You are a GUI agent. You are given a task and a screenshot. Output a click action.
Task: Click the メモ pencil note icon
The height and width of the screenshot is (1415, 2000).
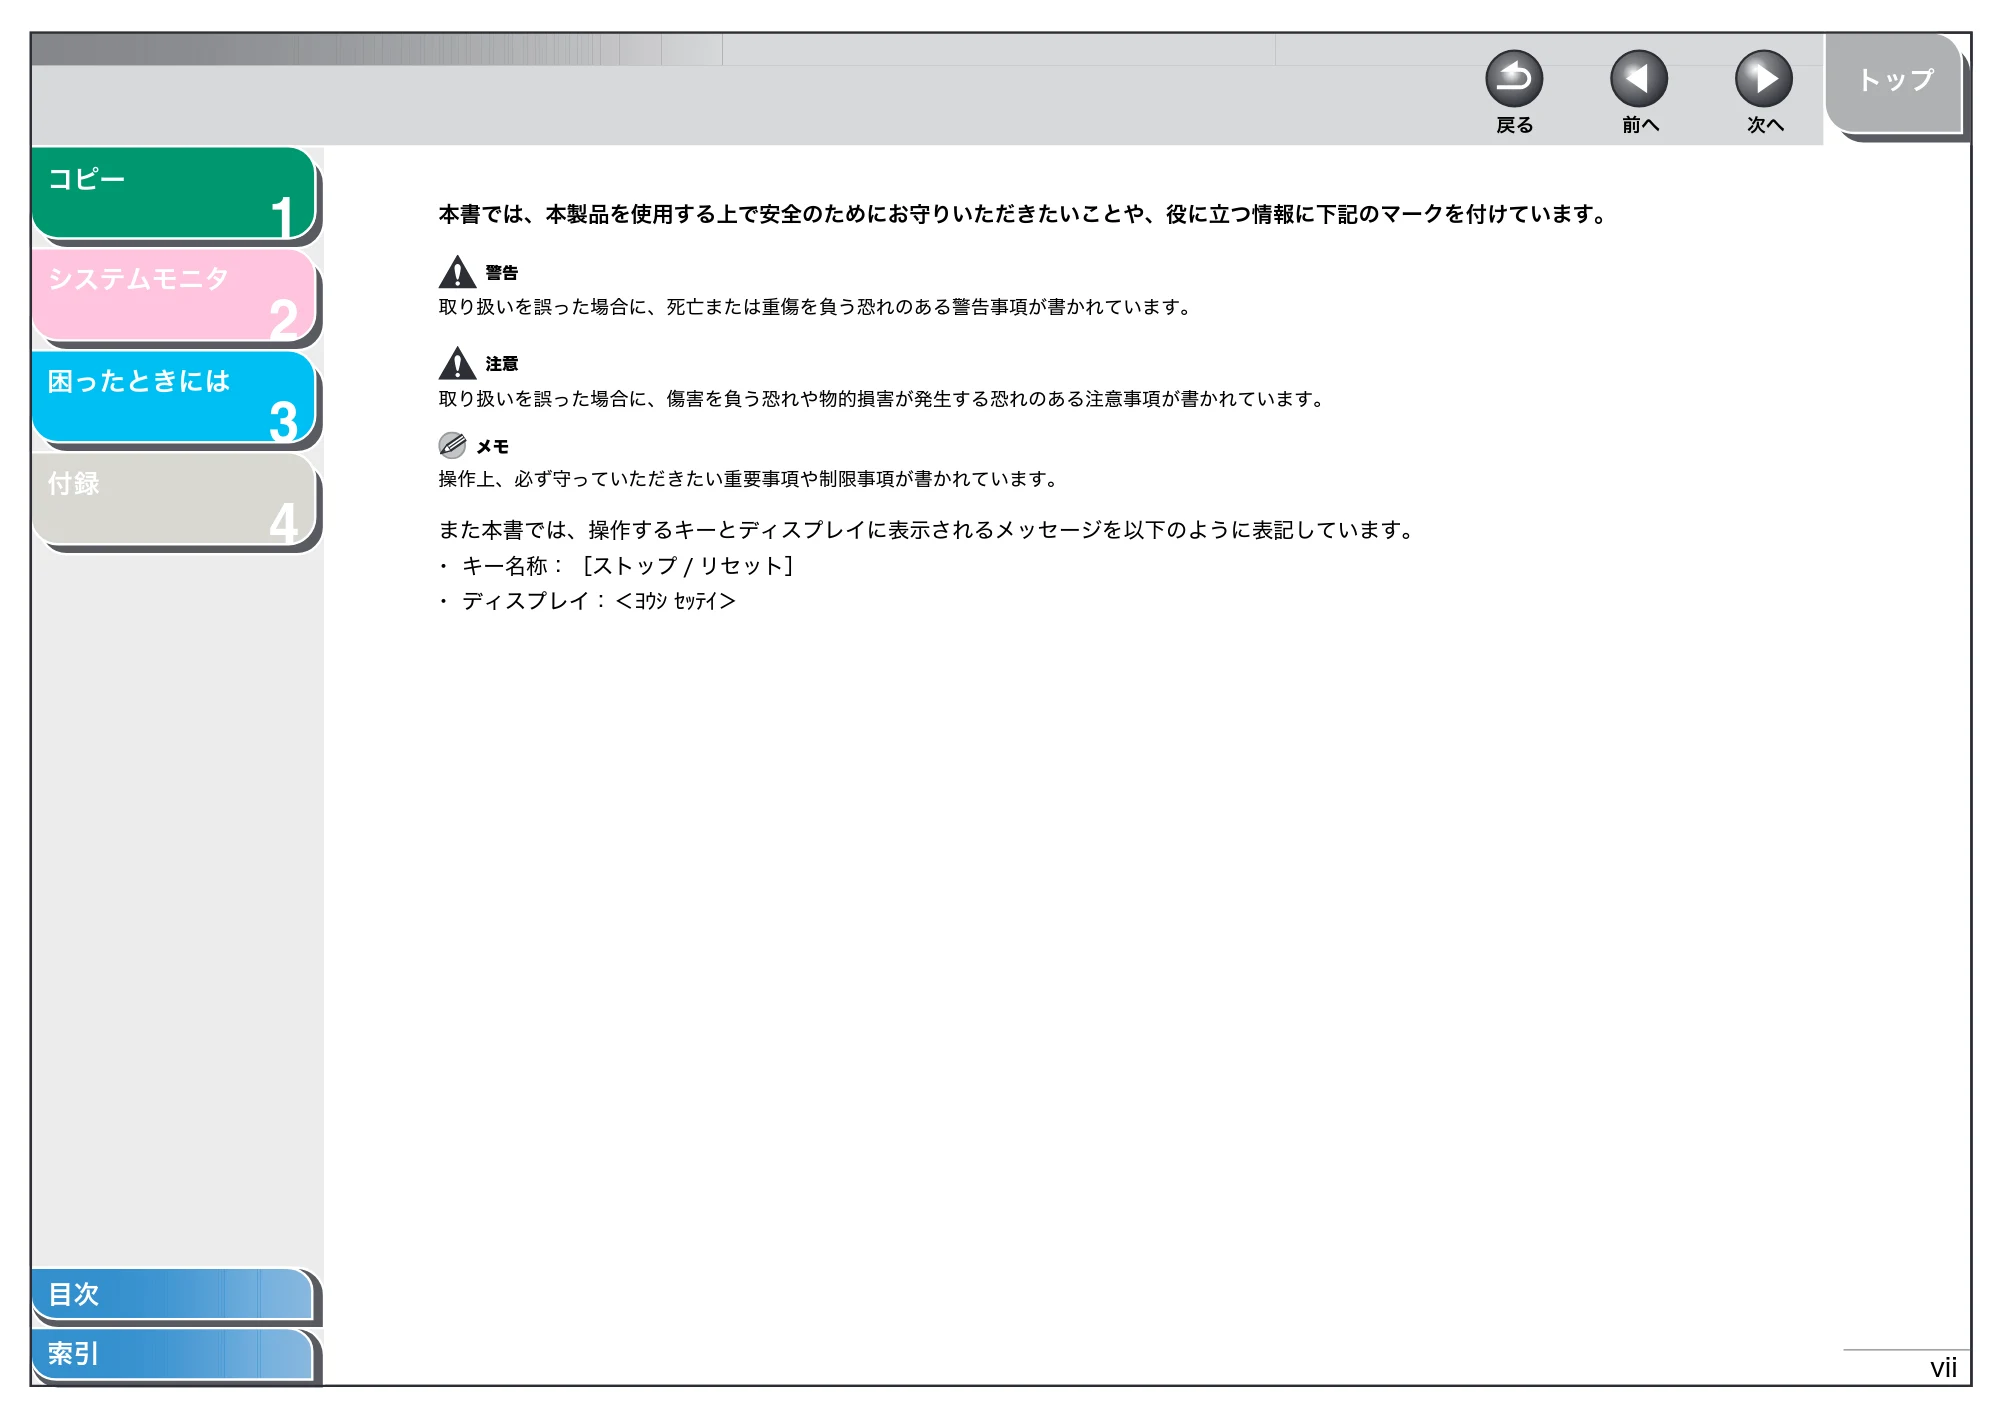click(452, 445)
